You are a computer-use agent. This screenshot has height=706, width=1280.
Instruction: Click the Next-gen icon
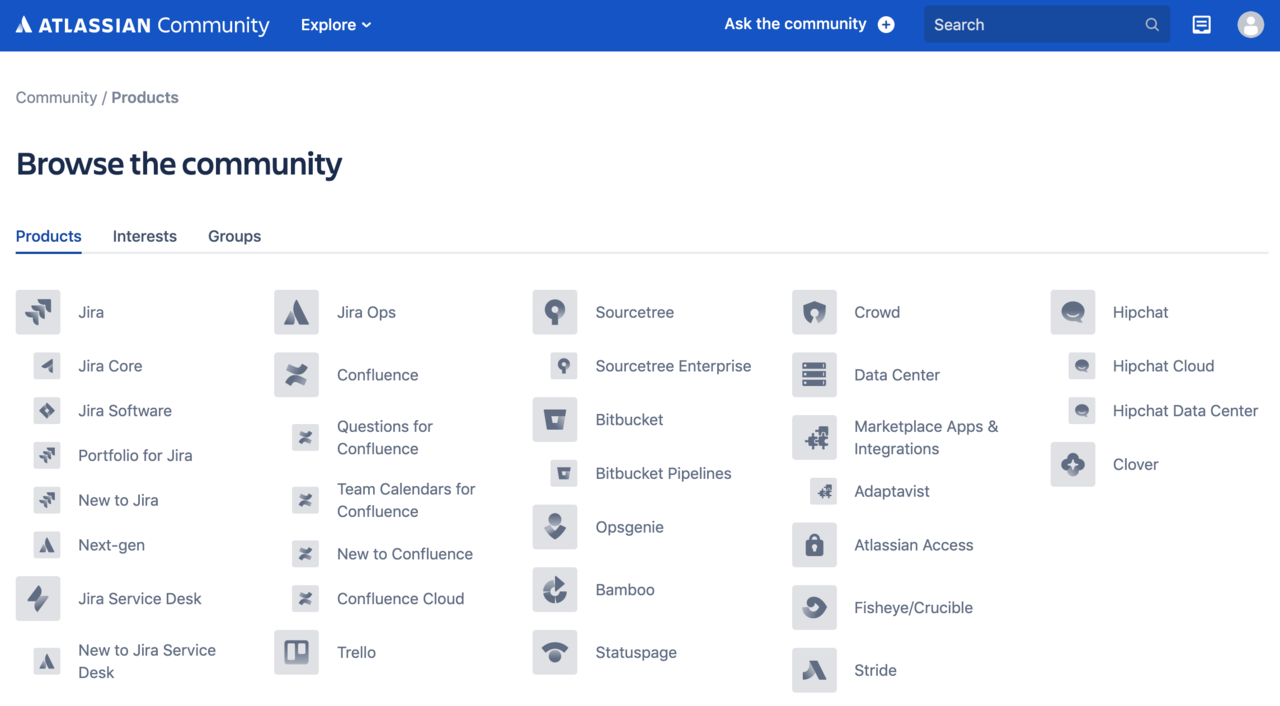[x=47, y=545]
